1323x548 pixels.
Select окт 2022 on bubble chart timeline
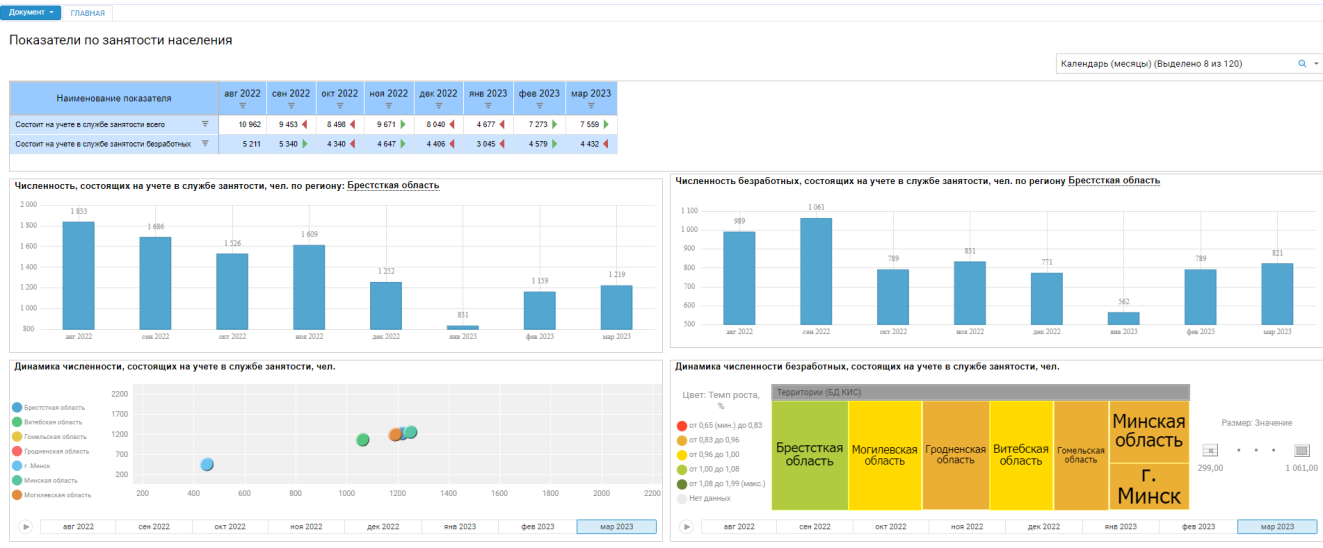(x=230, y=526)
